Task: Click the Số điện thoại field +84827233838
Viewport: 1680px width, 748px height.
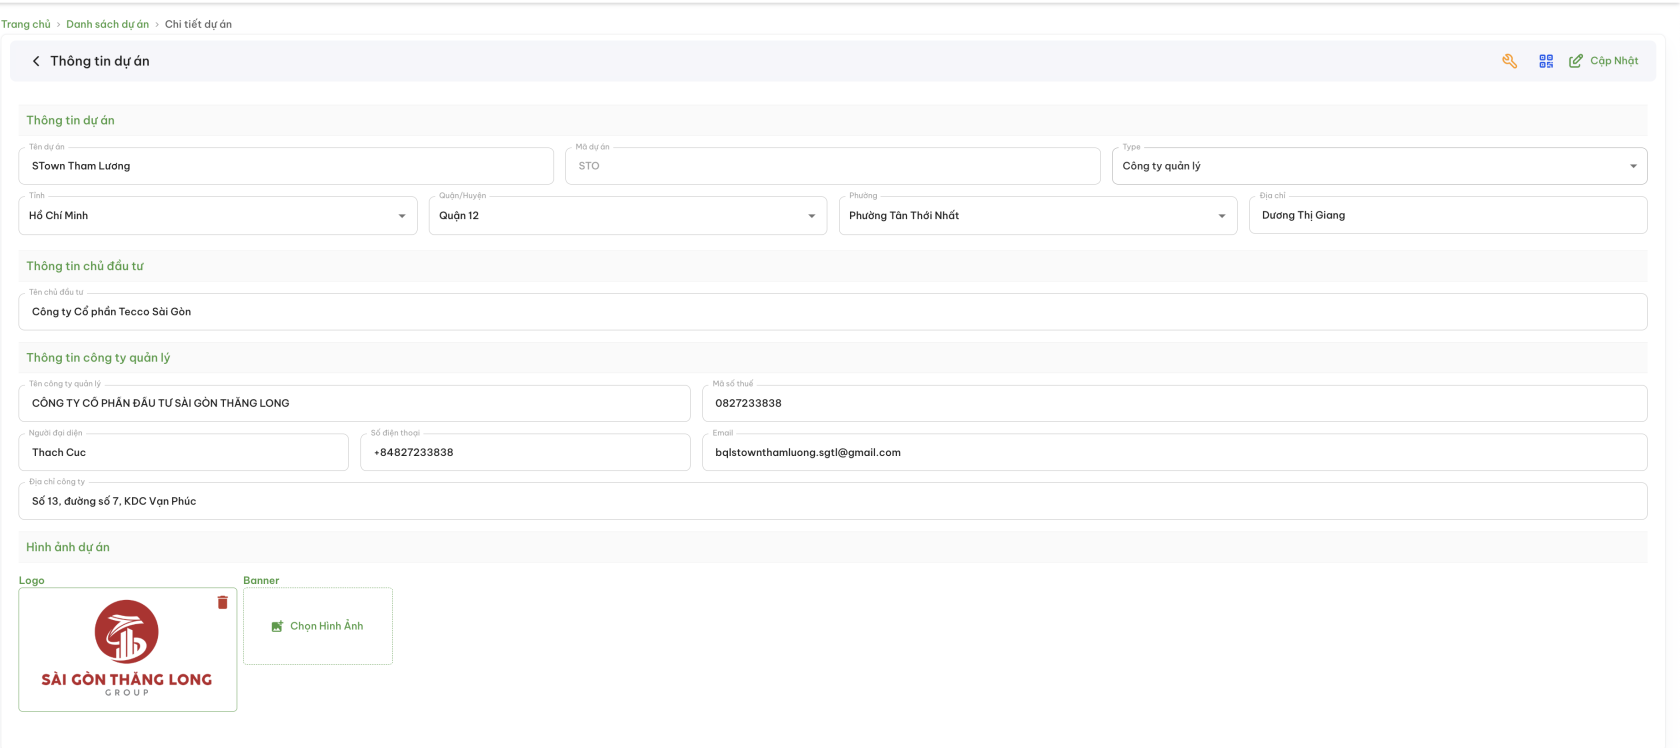Action: click(x=526, y=452)
